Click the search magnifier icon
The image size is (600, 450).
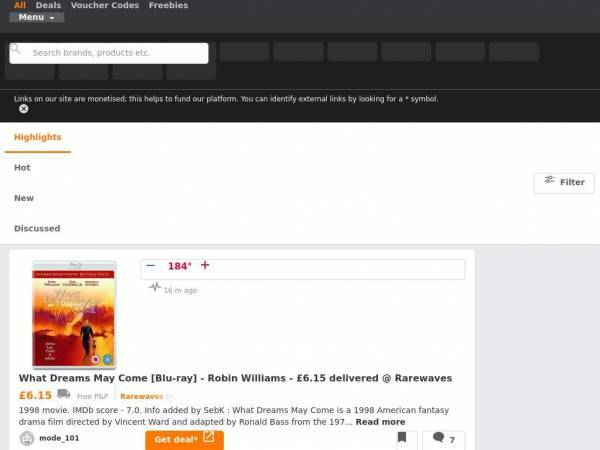pos(16,49)
